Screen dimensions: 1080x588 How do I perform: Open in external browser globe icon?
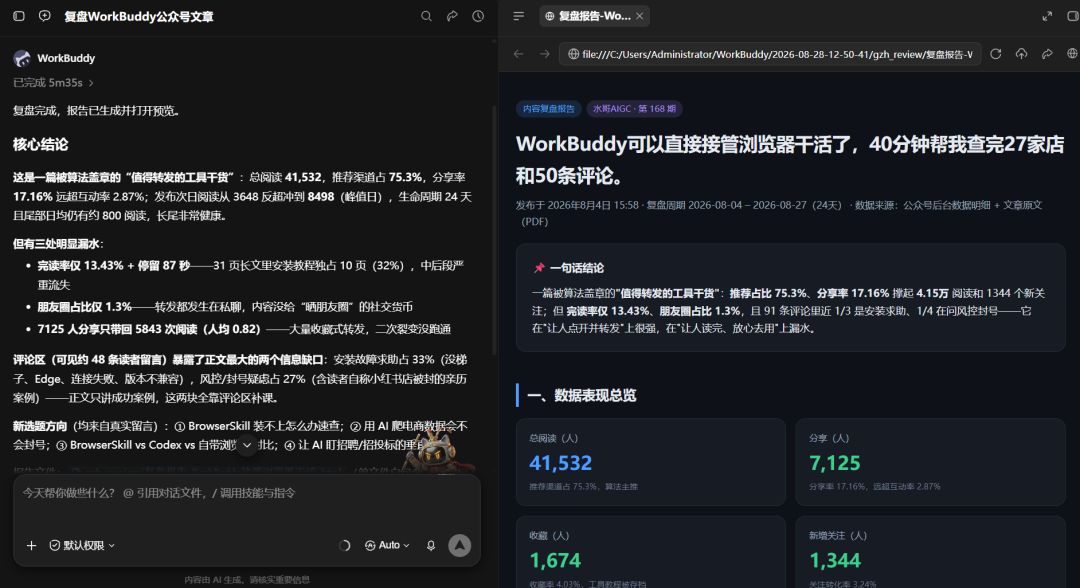[1072, 54]
